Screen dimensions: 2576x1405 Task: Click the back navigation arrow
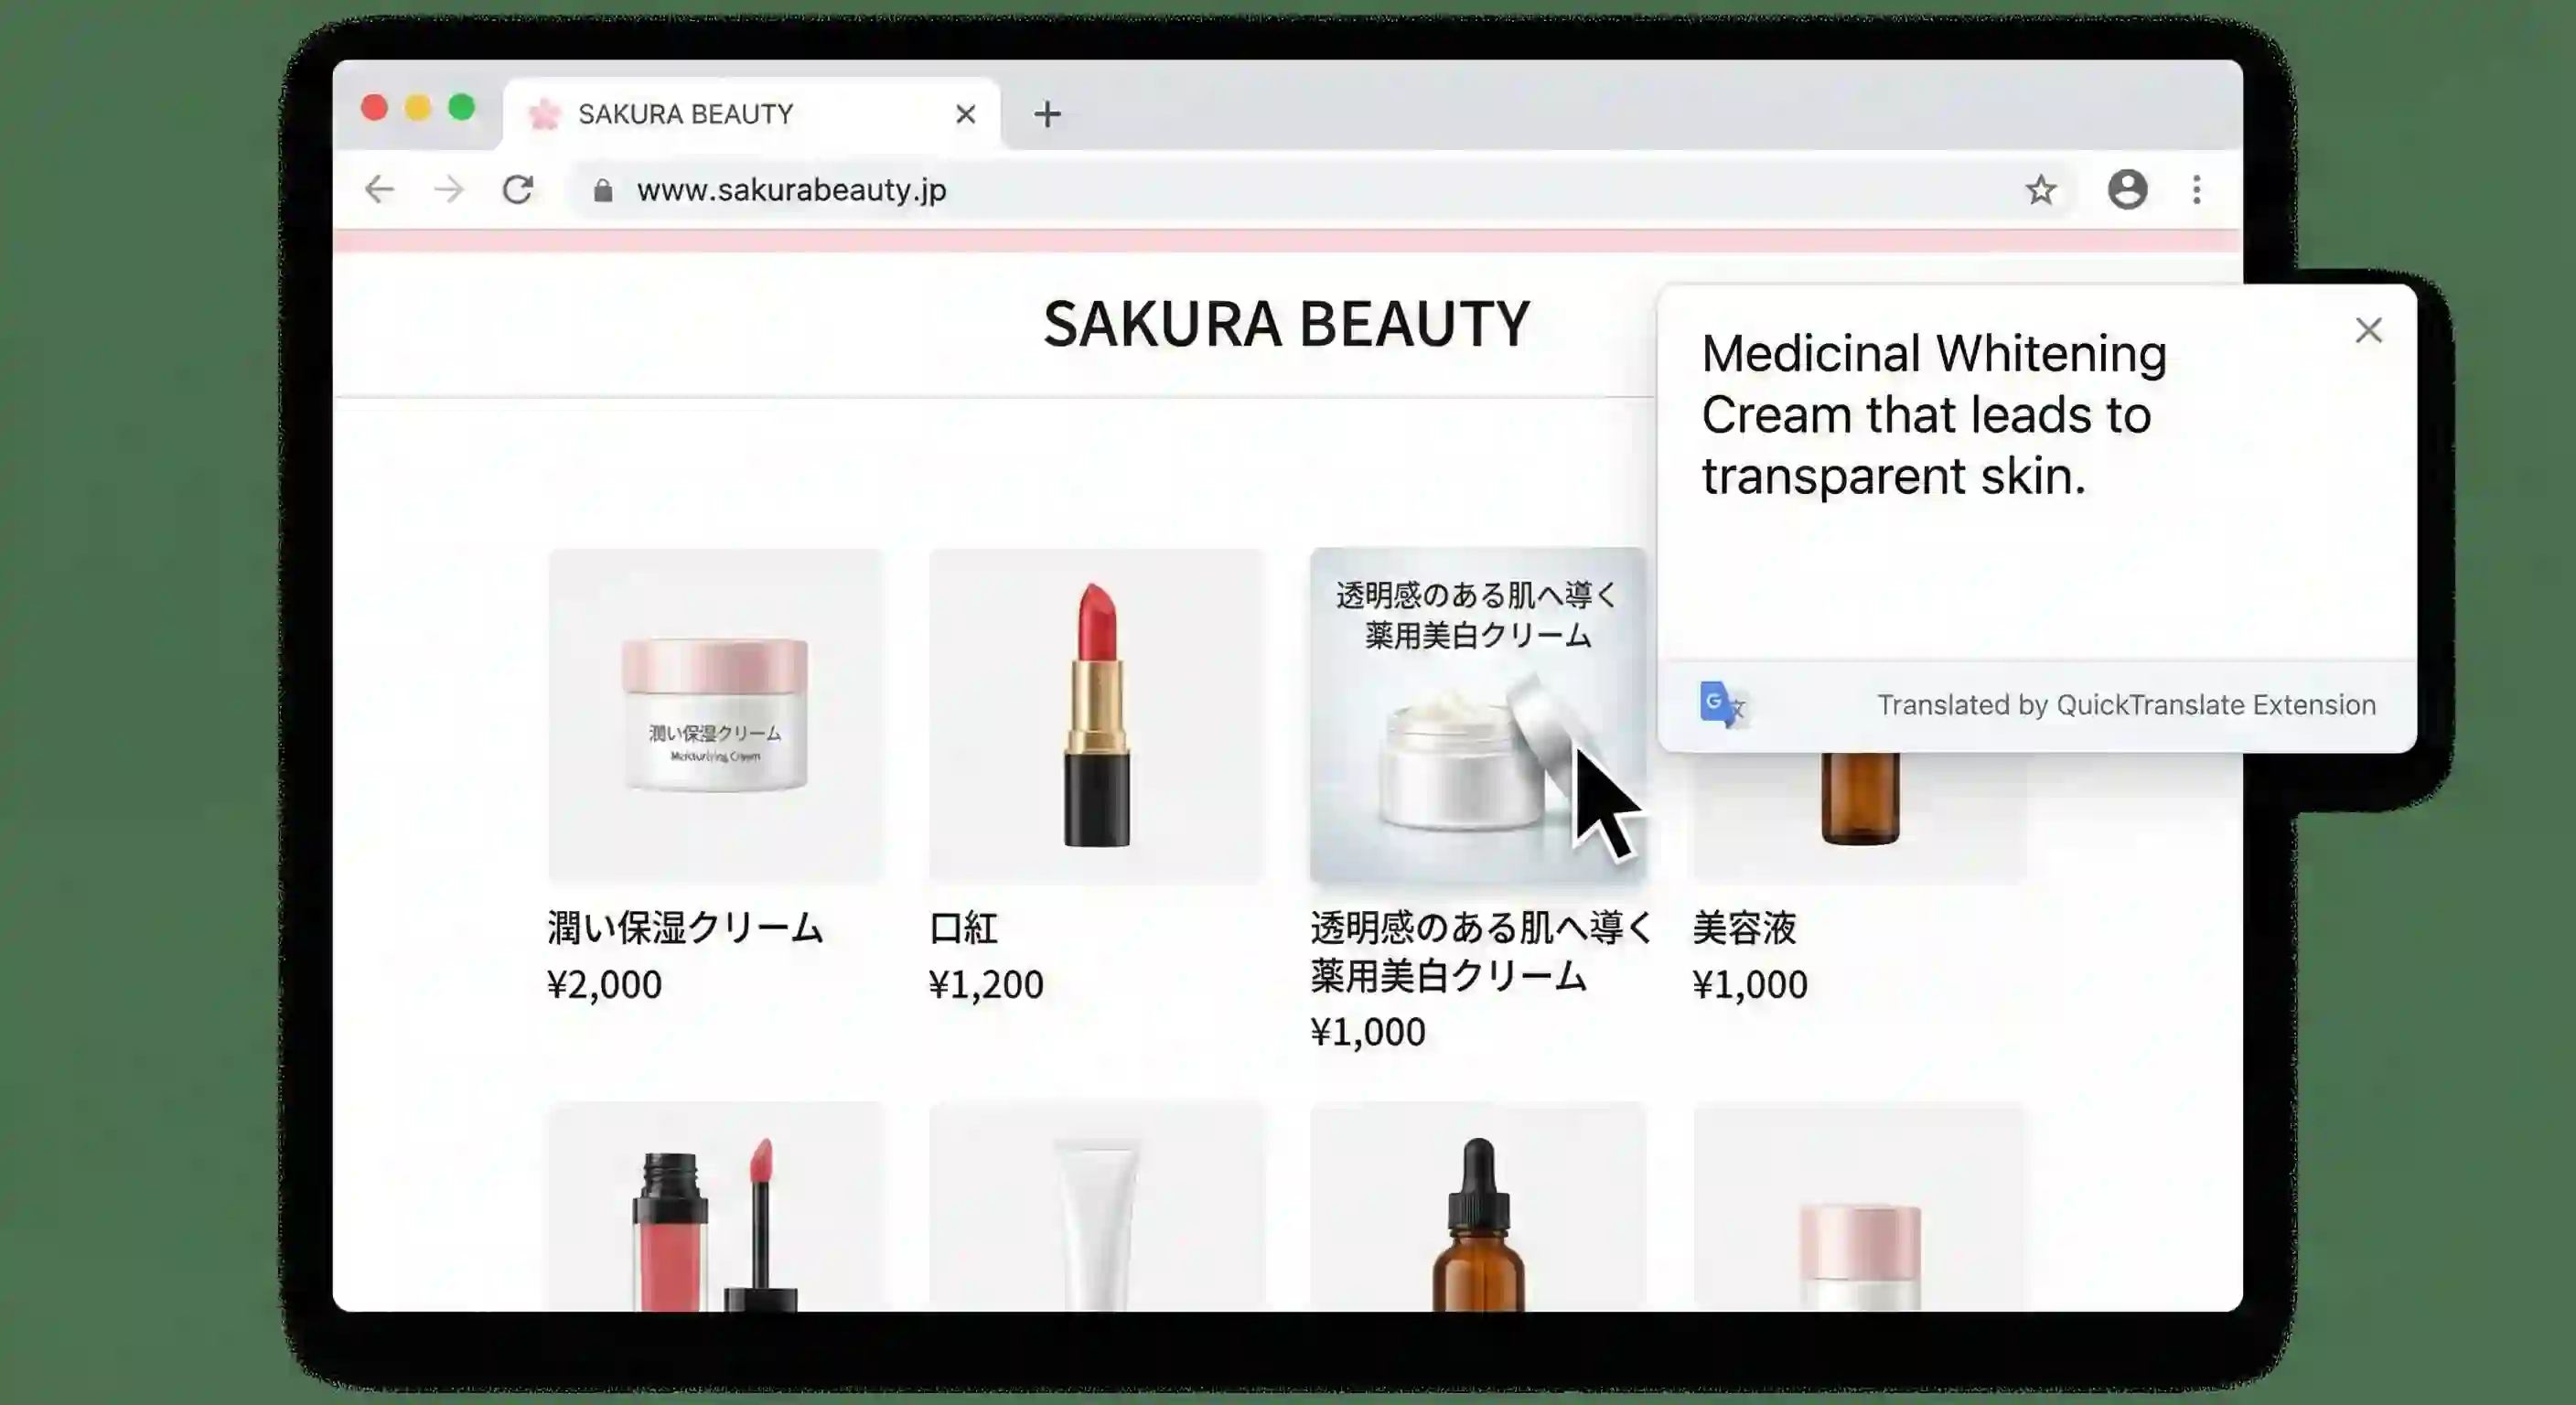pos(380,190)
